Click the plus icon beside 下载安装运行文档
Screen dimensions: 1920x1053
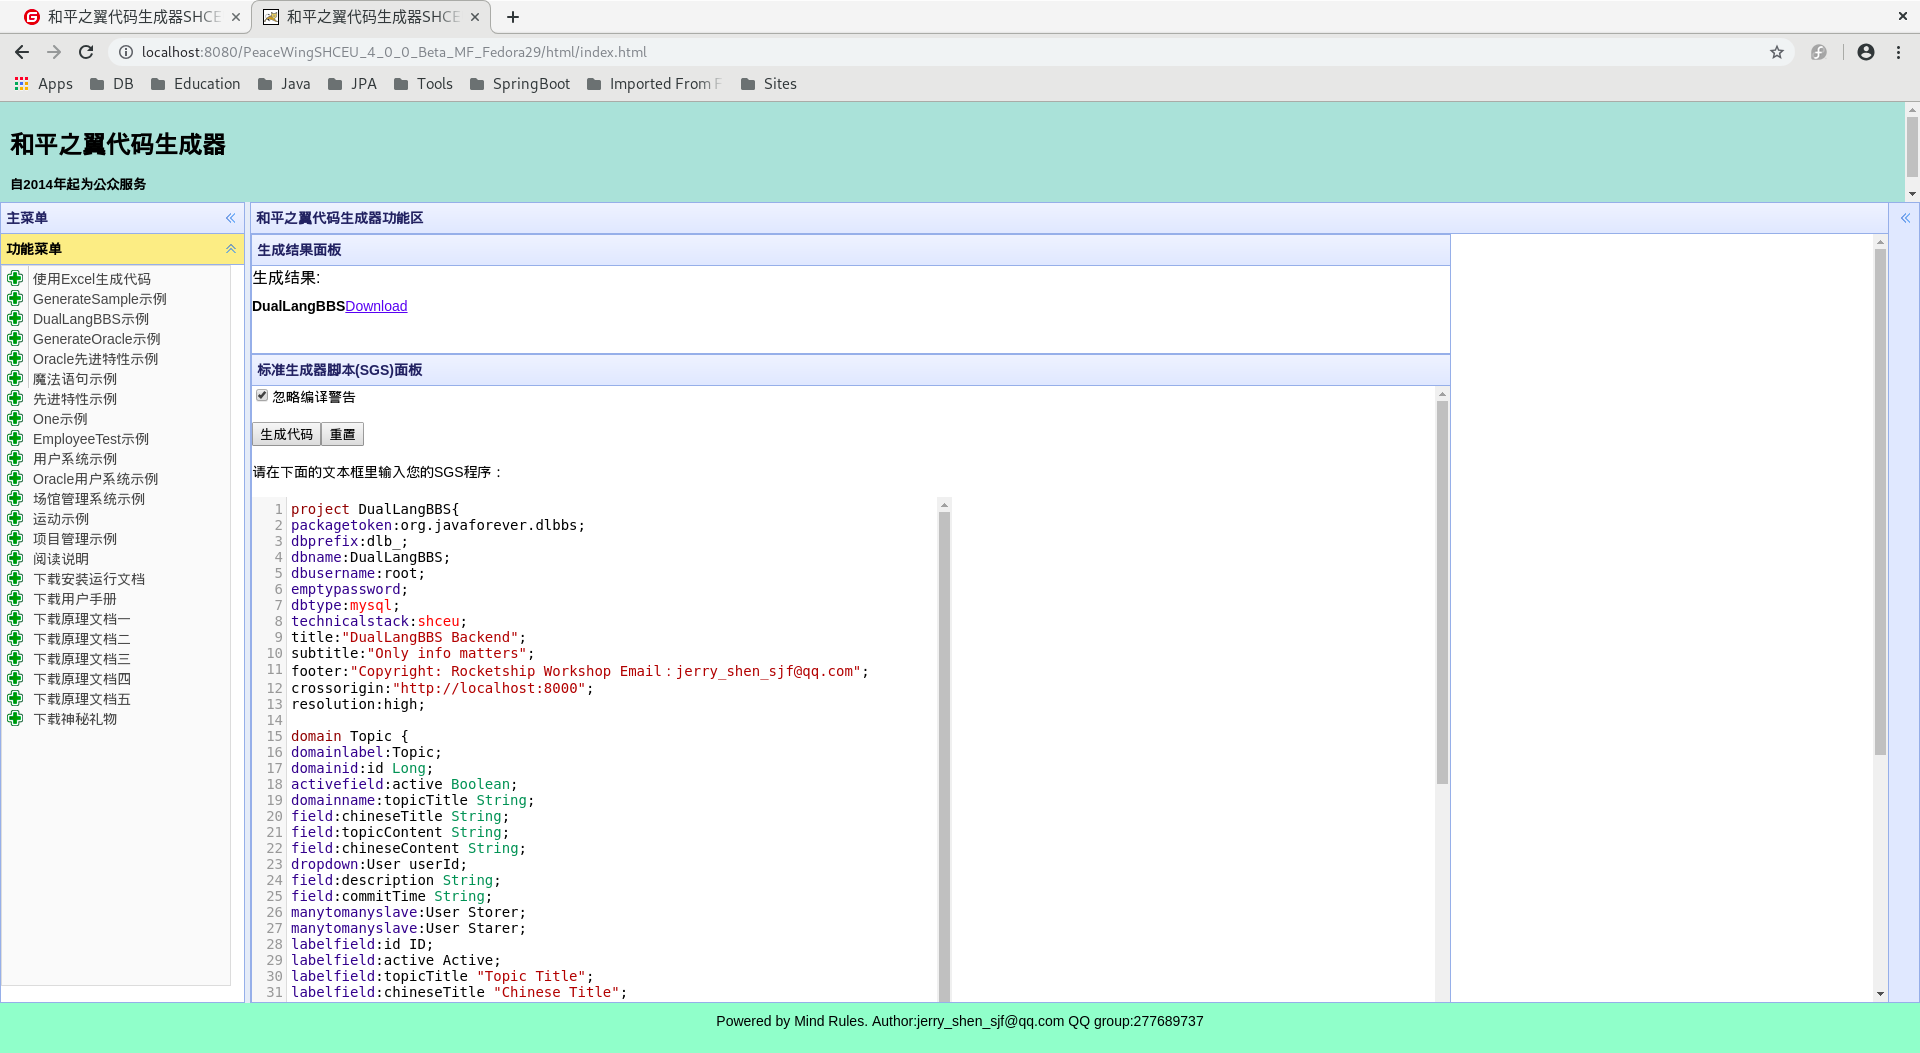15,578
